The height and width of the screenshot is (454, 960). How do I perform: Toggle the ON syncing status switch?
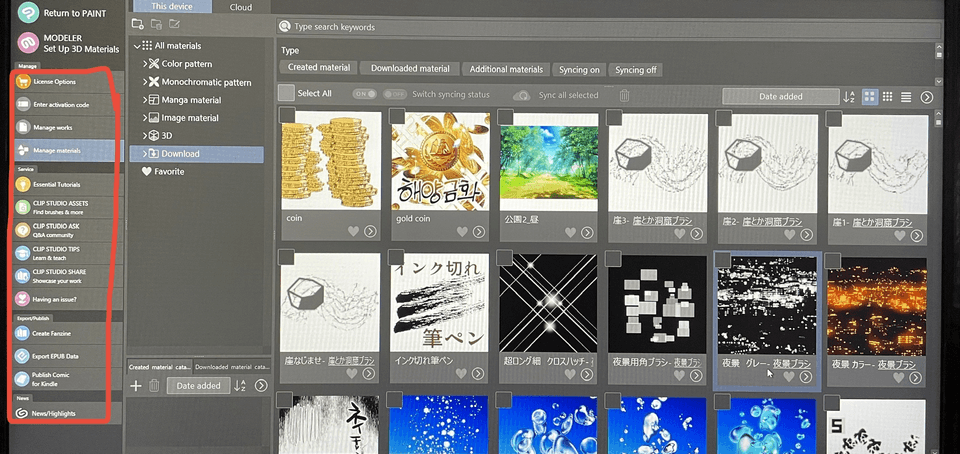pyautogui.click(x=364, y=94)
